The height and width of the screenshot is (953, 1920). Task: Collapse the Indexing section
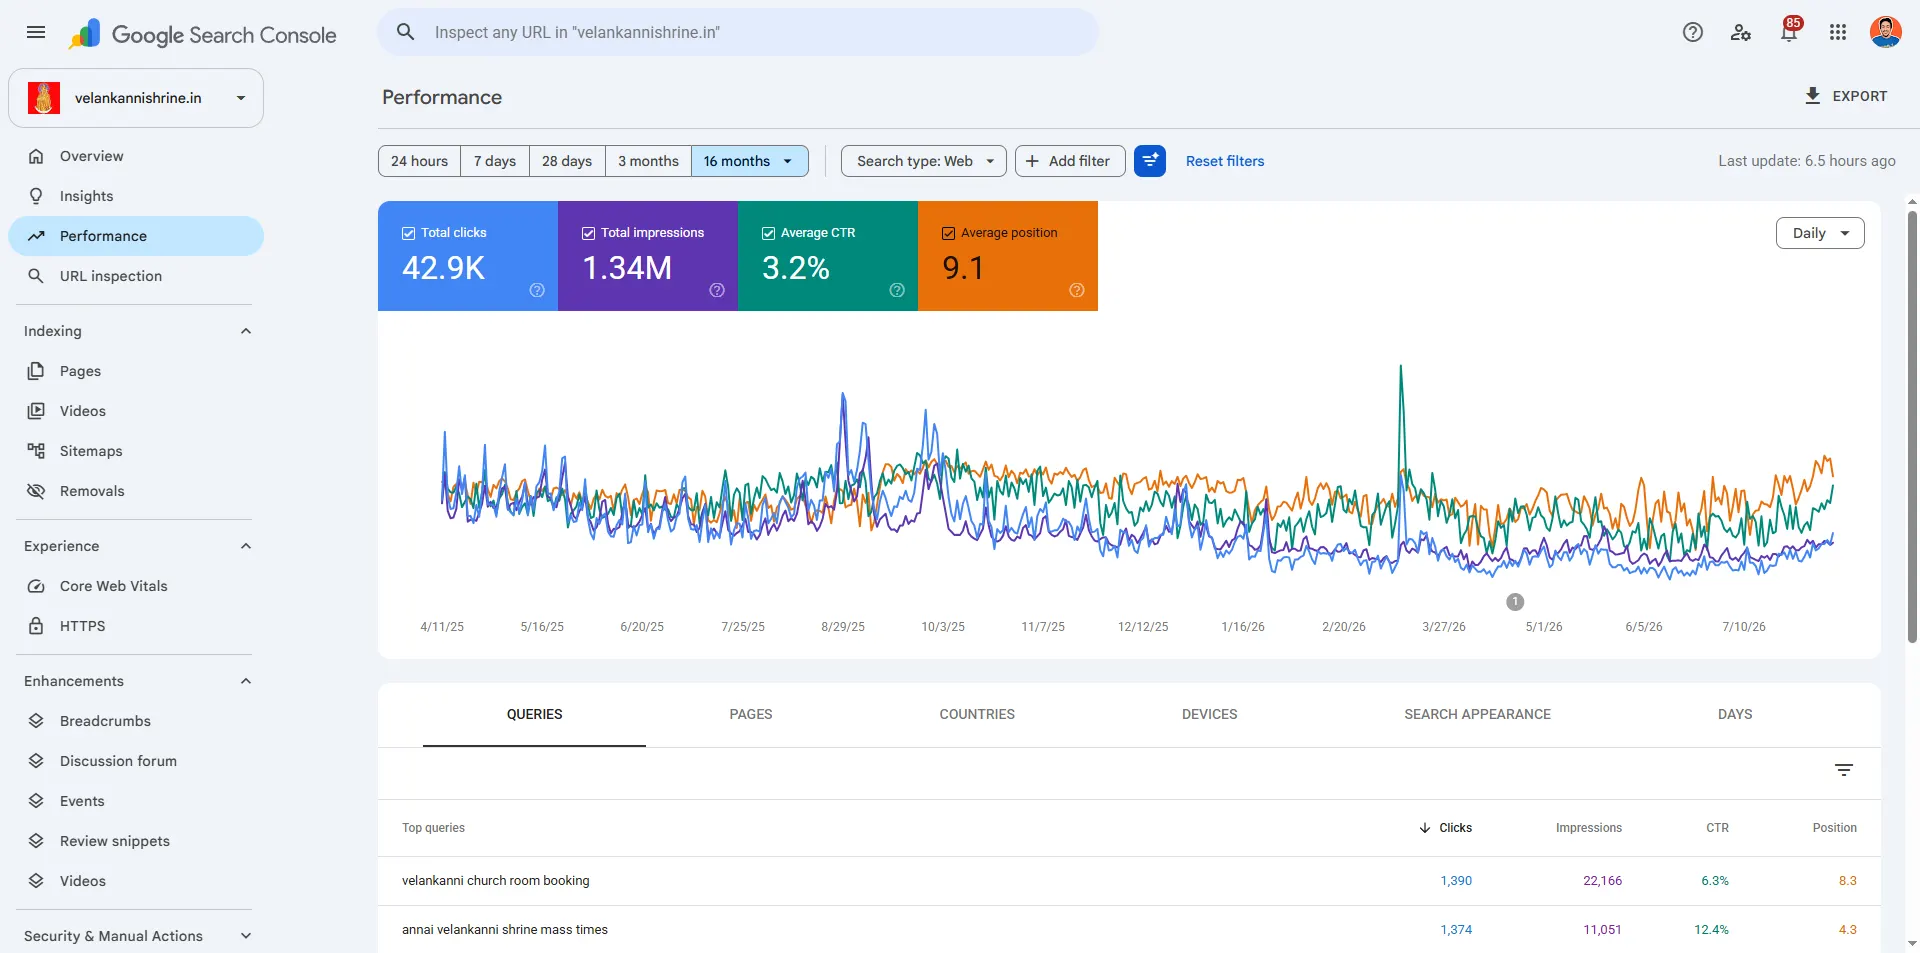click(x=246, y=331)
